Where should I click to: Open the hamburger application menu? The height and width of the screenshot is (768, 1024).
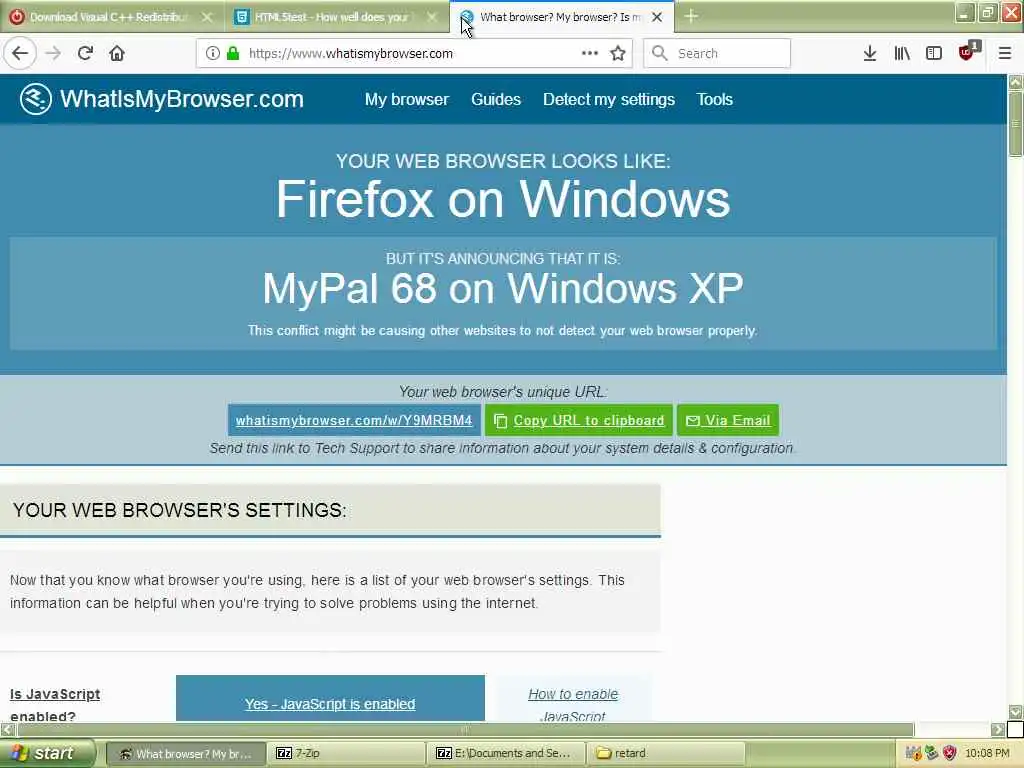click(1005, 54)
